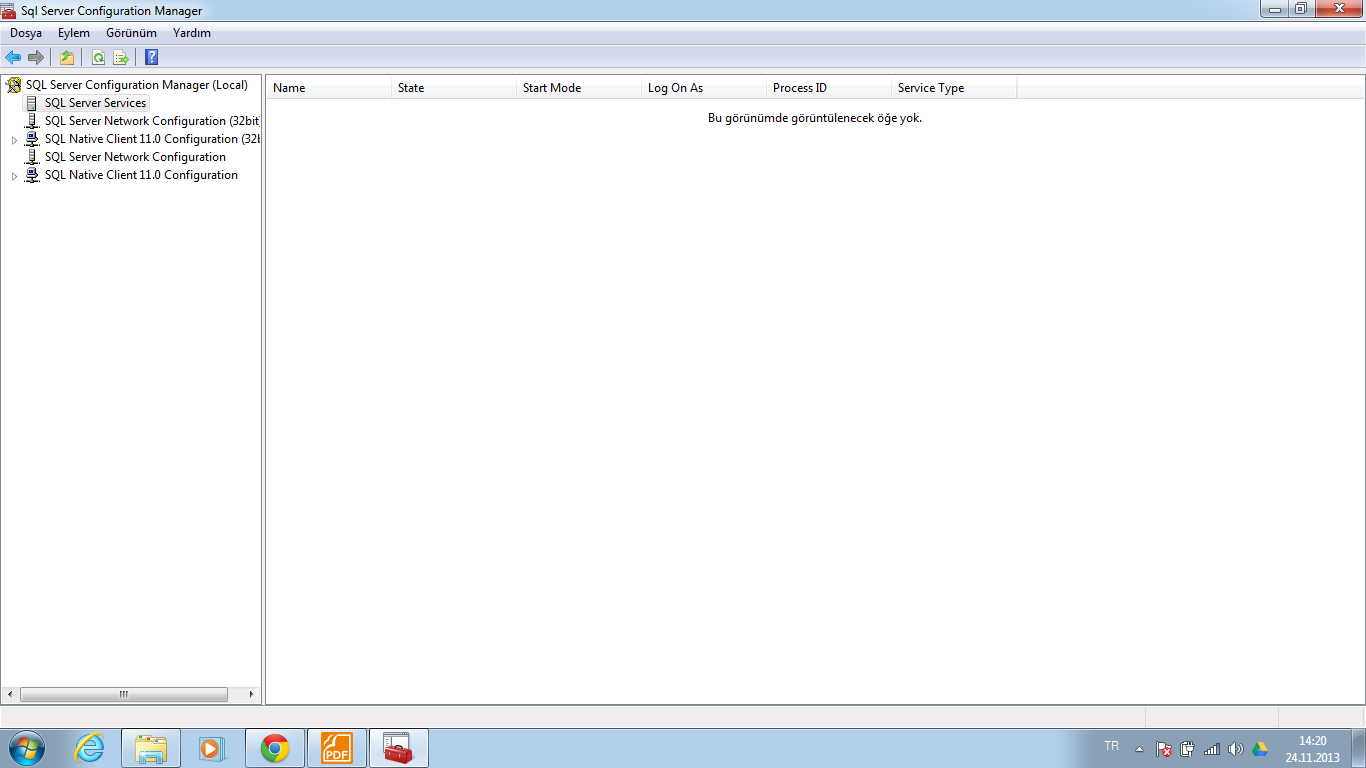Sort by the Start Mode column header
This screenshot has width=1366, height=768.
pyautogui.click(x=579, y=88)
